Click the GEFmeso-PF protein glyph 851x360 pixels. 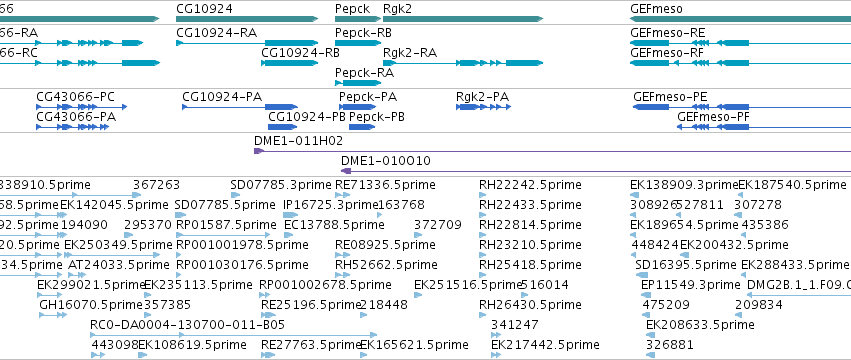(713, 127)
